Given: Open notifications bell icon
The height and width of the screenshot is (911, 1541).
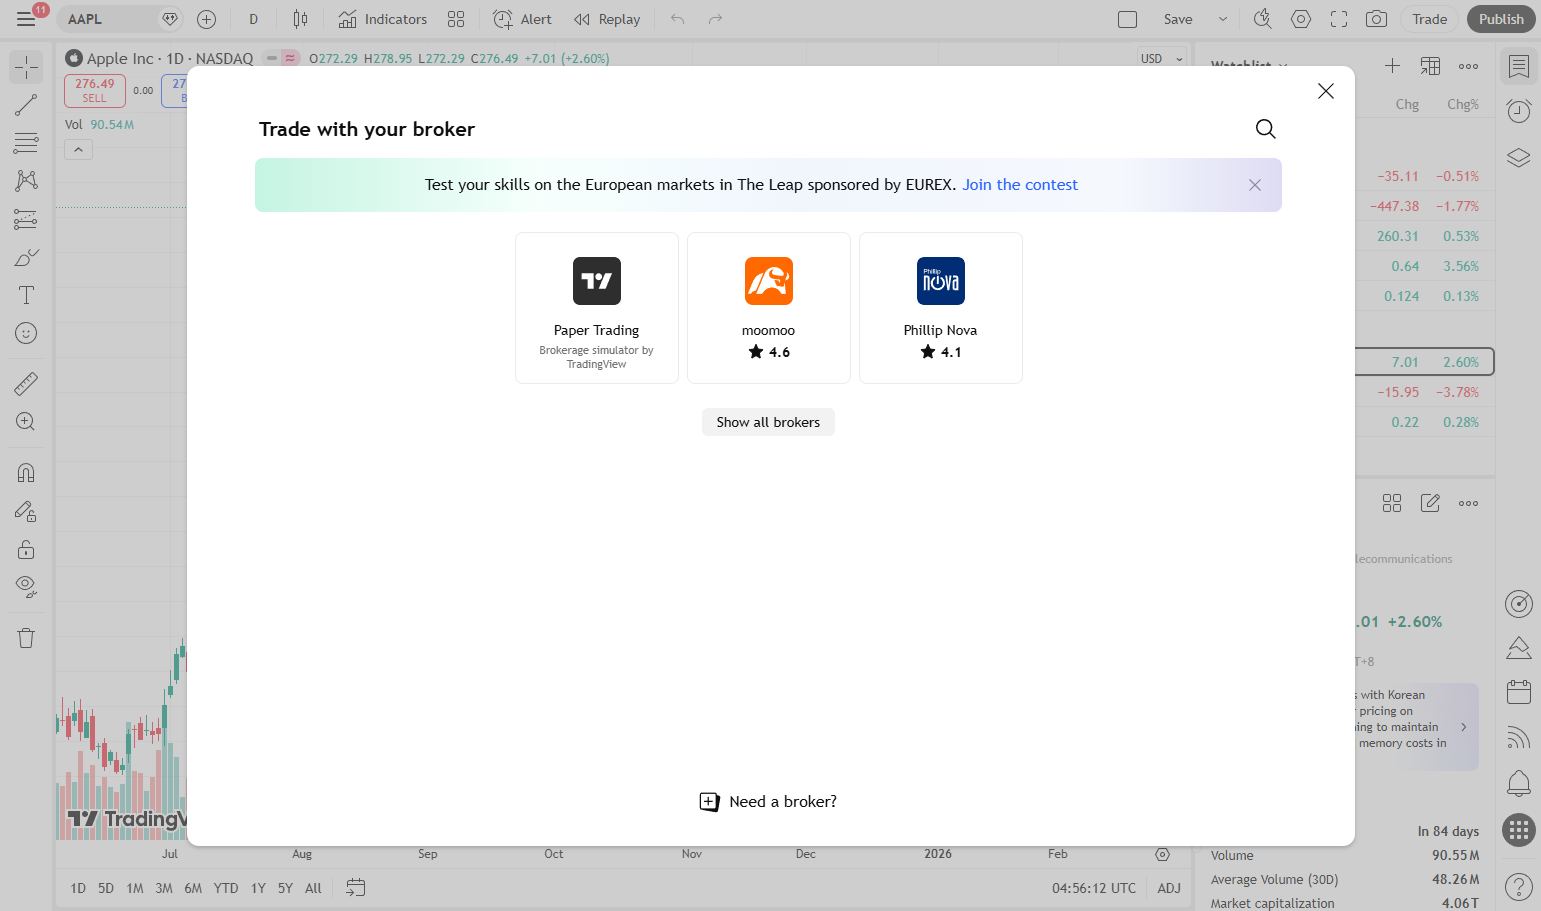Looking at the screenshot, I should tap(1519, 782).
